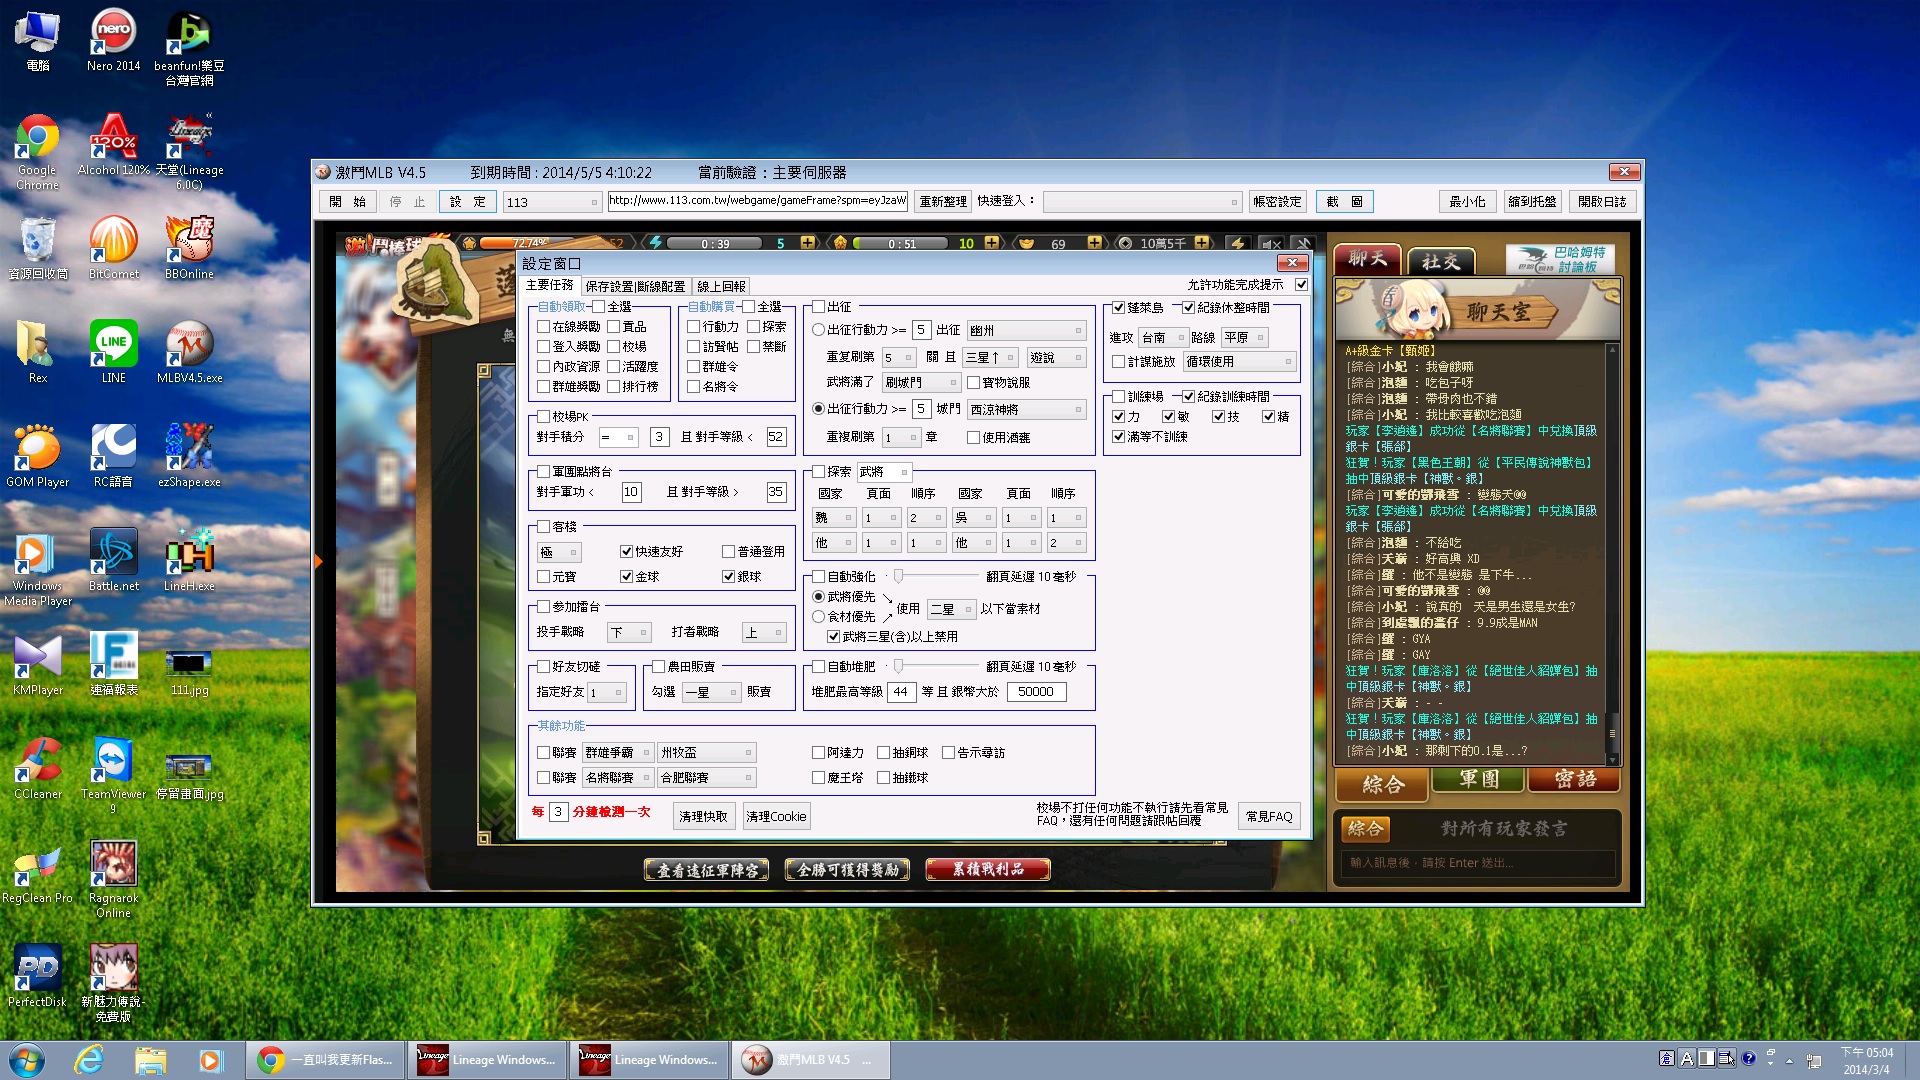Click the game URL address field
The width and height of the screenshot is (1920, 1080).
tap(757, 201)
